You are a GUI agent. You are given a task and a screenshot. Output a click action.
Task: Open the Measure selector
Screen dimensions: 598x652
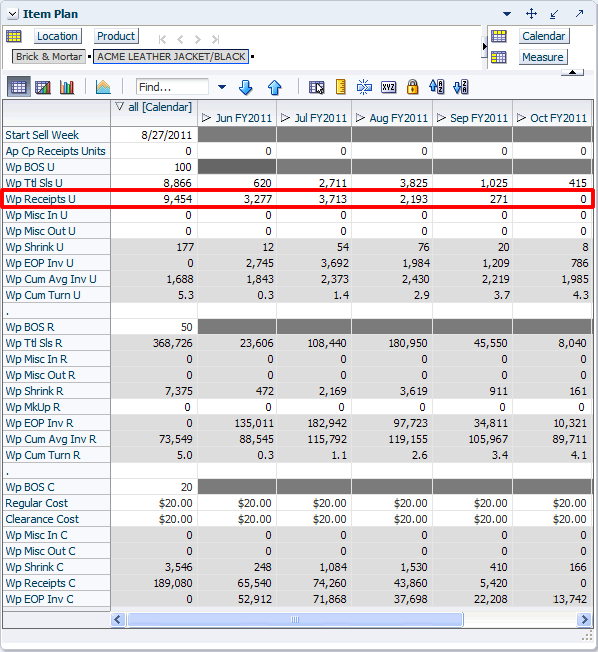pyautogui.click(x=543, y=57)
